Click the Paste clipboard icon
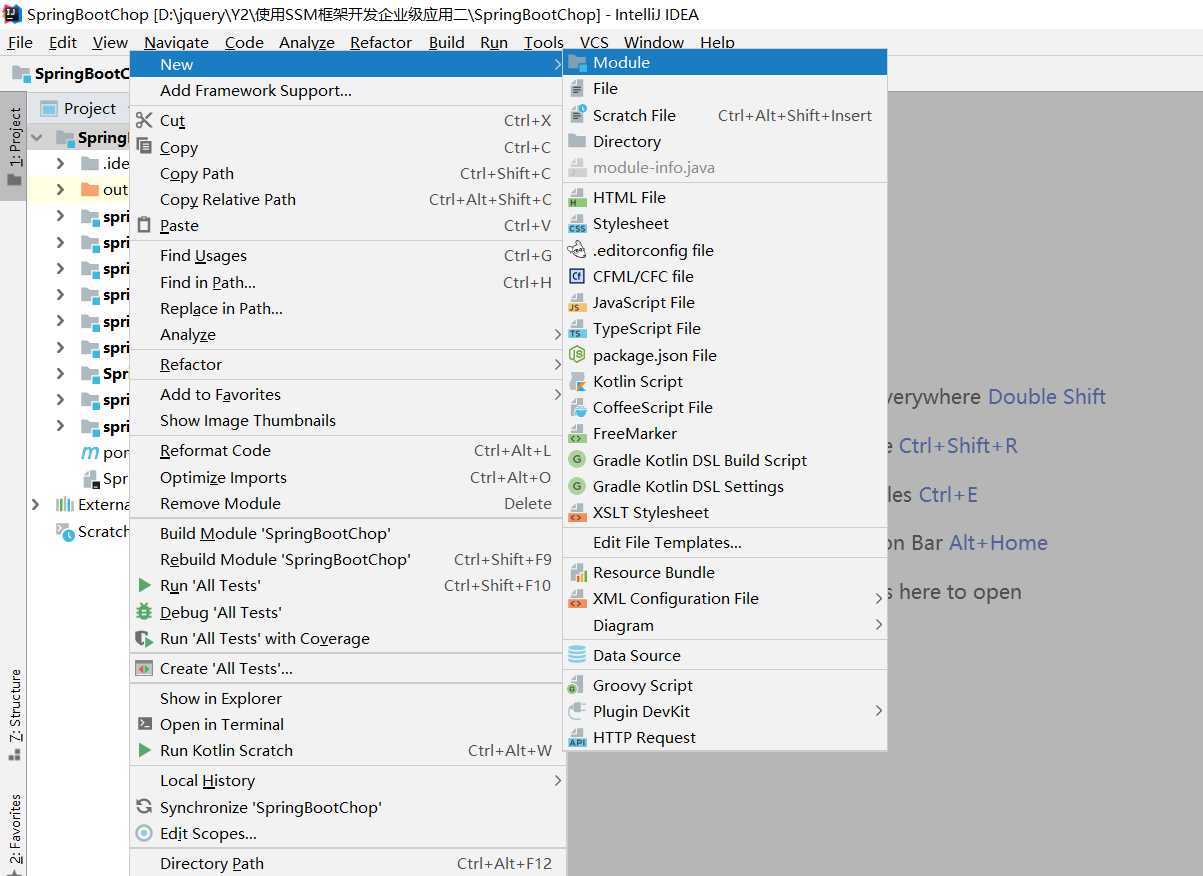This screenshot has width=1203, height=876. pyautogui.click(x=144, y=226)
